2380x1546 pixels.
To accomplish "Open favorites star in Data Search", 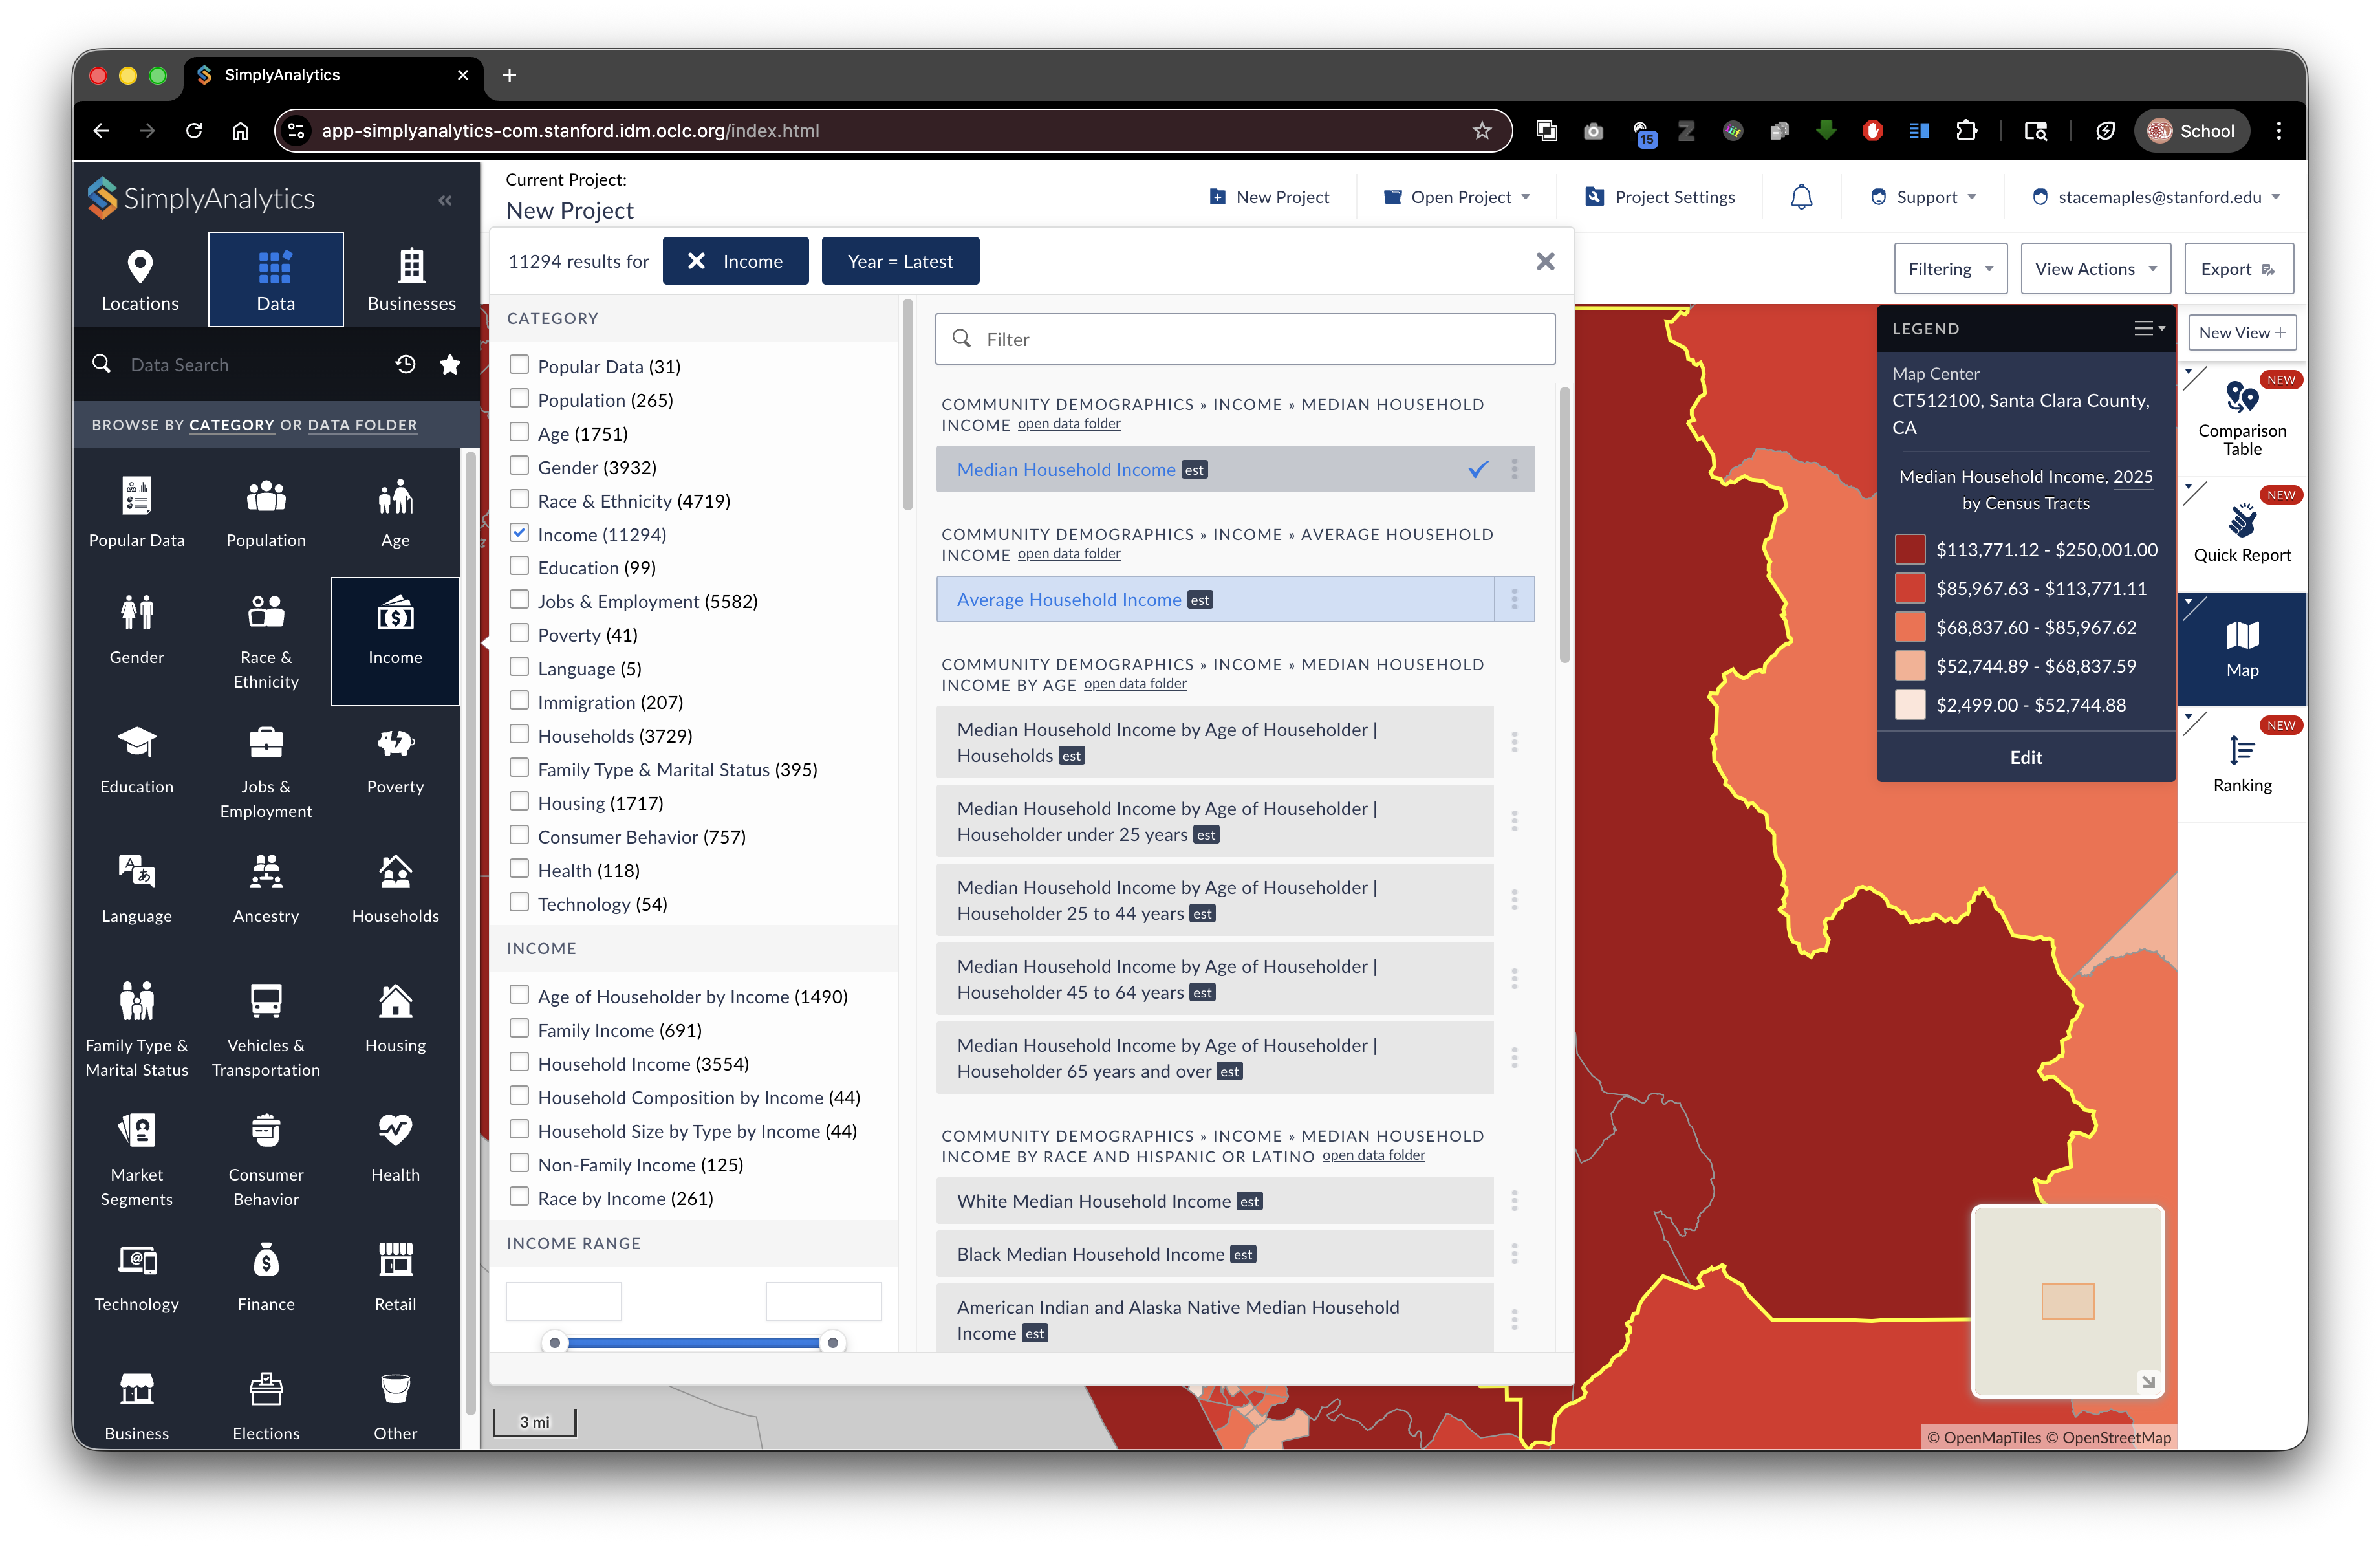I will point(450,364).
